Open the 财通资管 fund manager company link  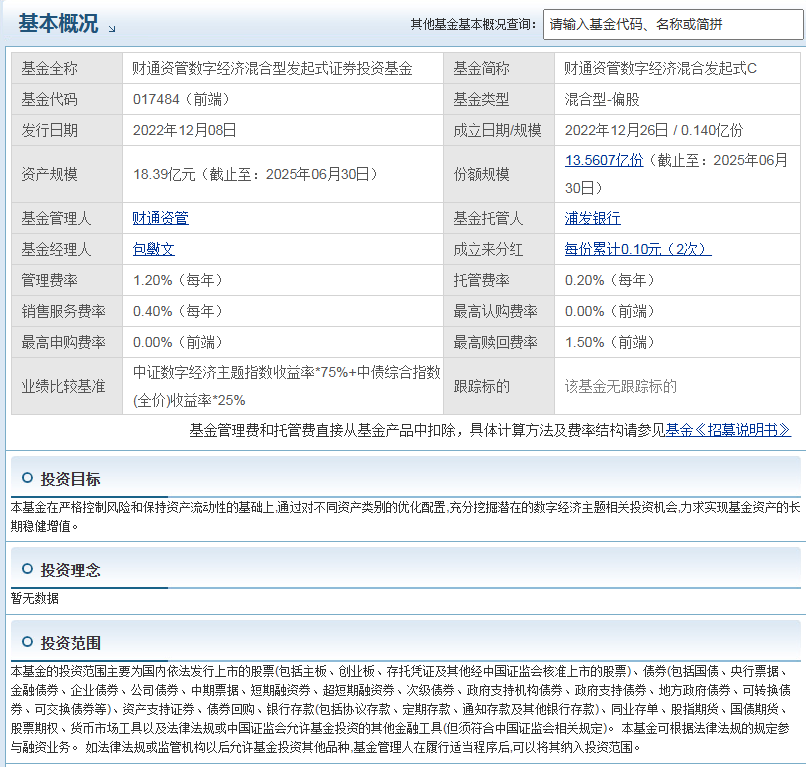pos(160,218)
